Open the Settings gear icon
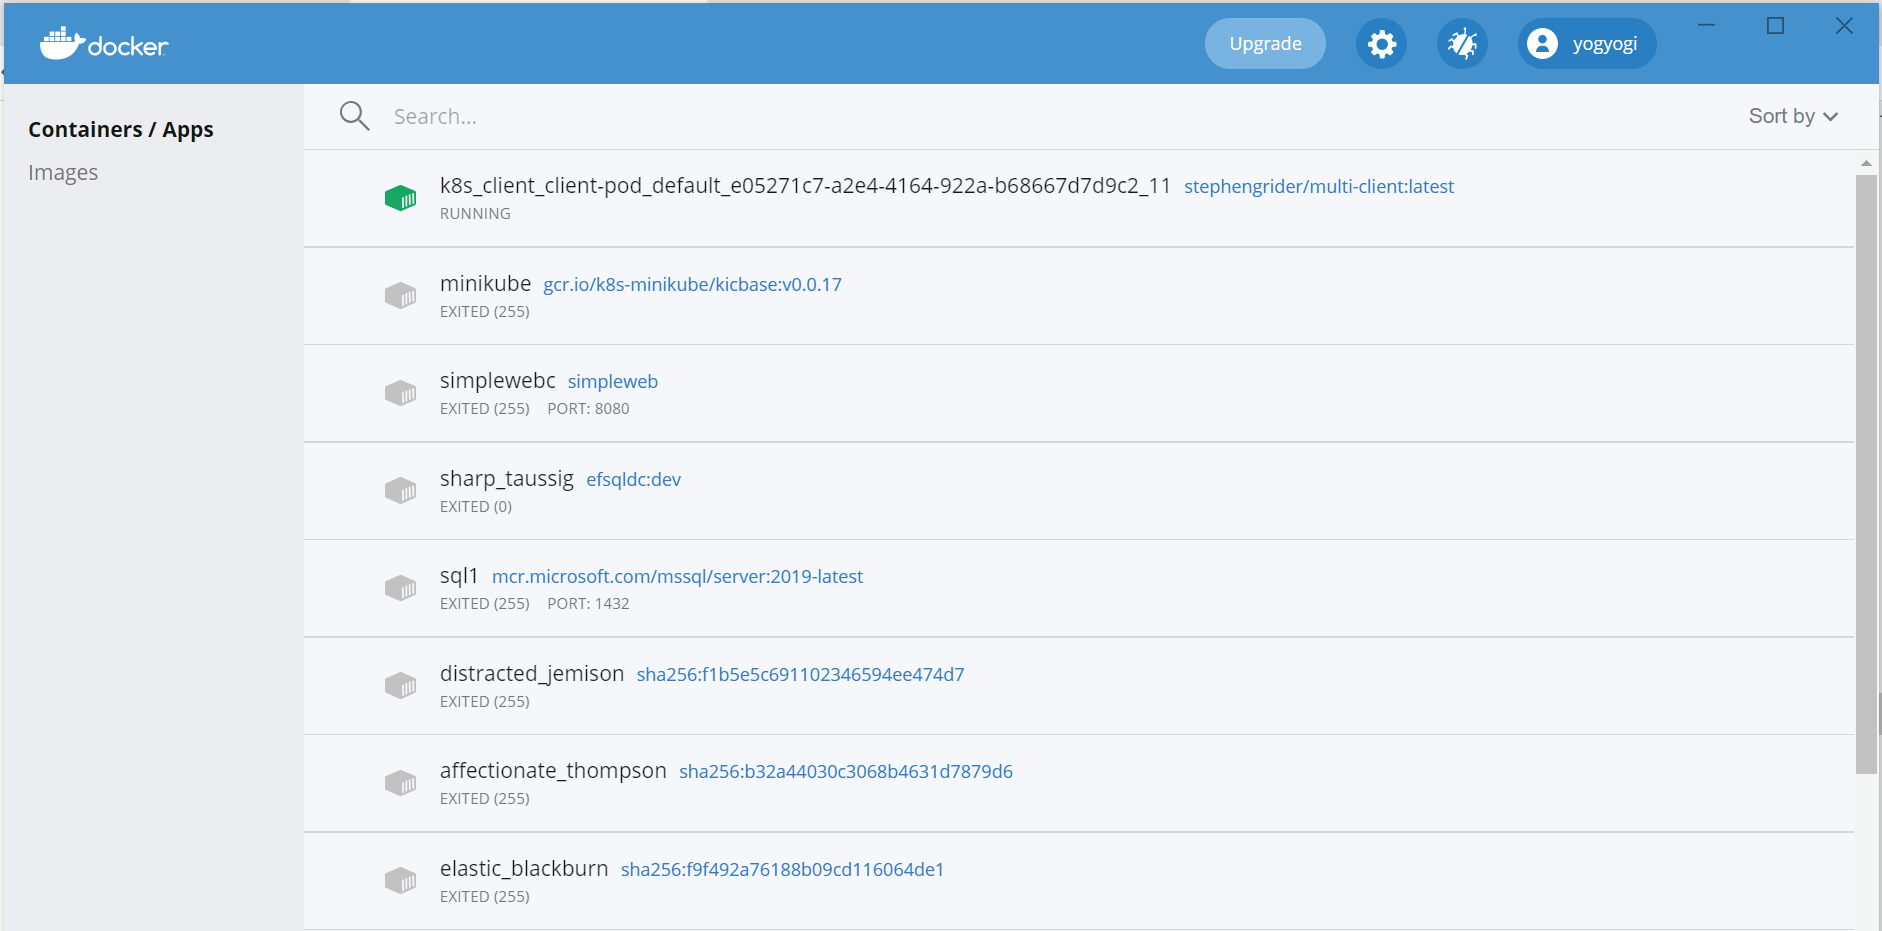Screen dimensions: 1882x931 point(1381,44)
